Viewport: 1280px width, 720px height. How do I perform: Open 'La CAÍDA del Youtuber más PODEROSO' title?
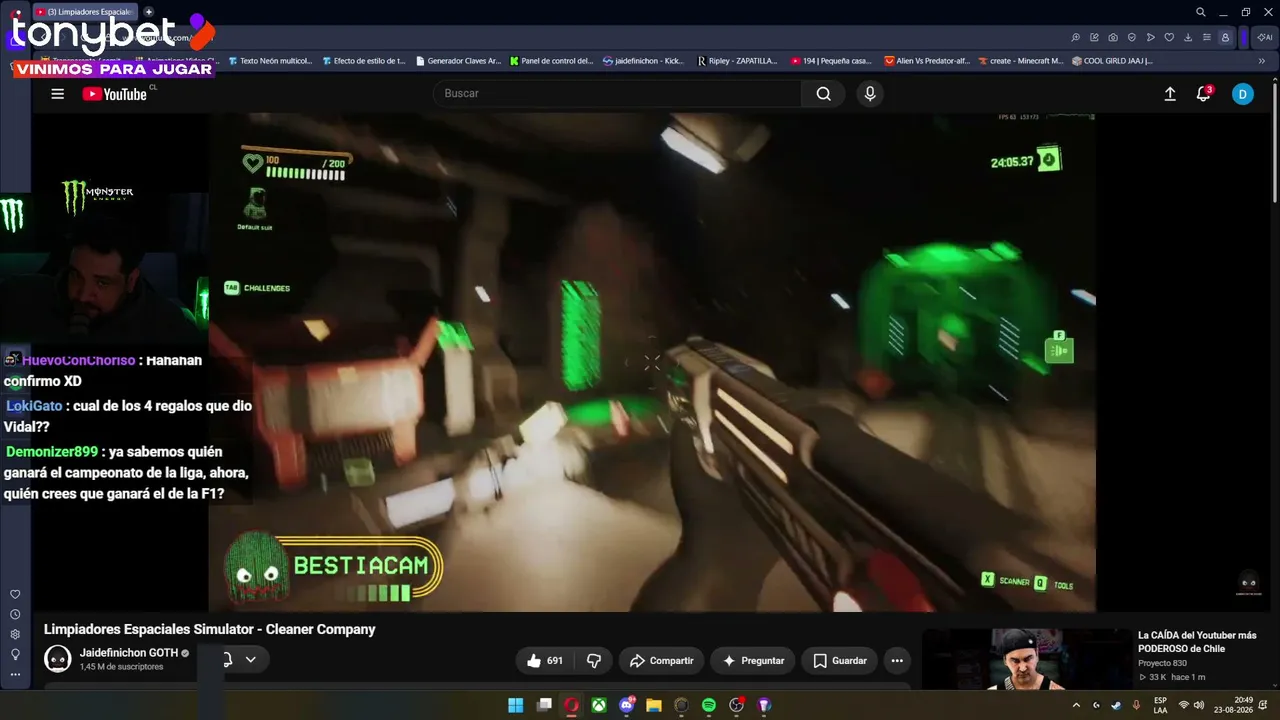click(1197, 642)
